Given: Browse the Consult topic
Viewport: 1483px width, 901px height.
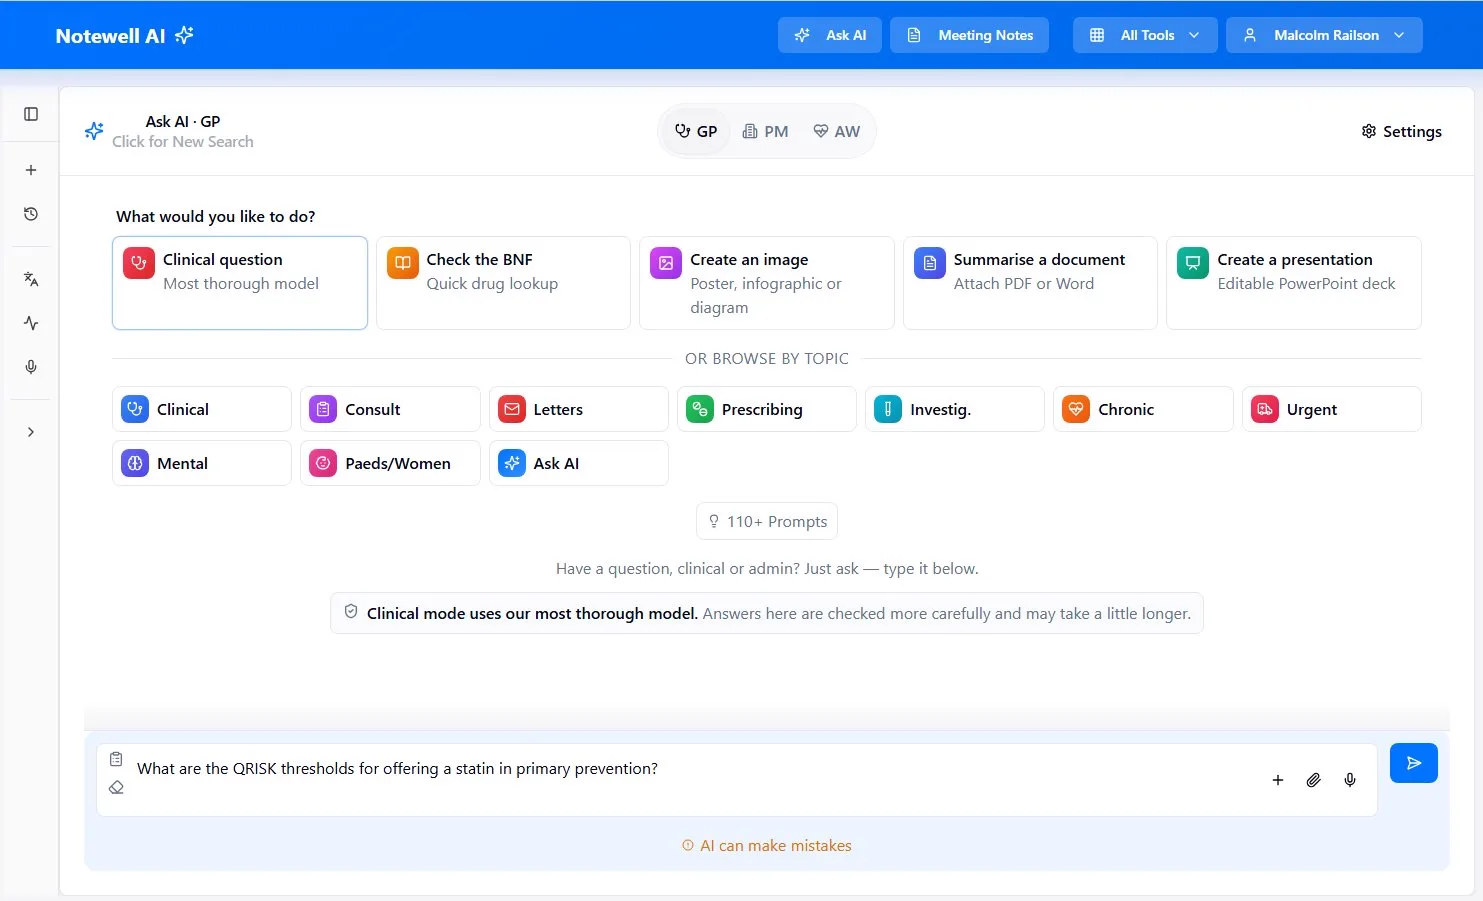Looking at the screenshot, I should click(x=390, y=409).
